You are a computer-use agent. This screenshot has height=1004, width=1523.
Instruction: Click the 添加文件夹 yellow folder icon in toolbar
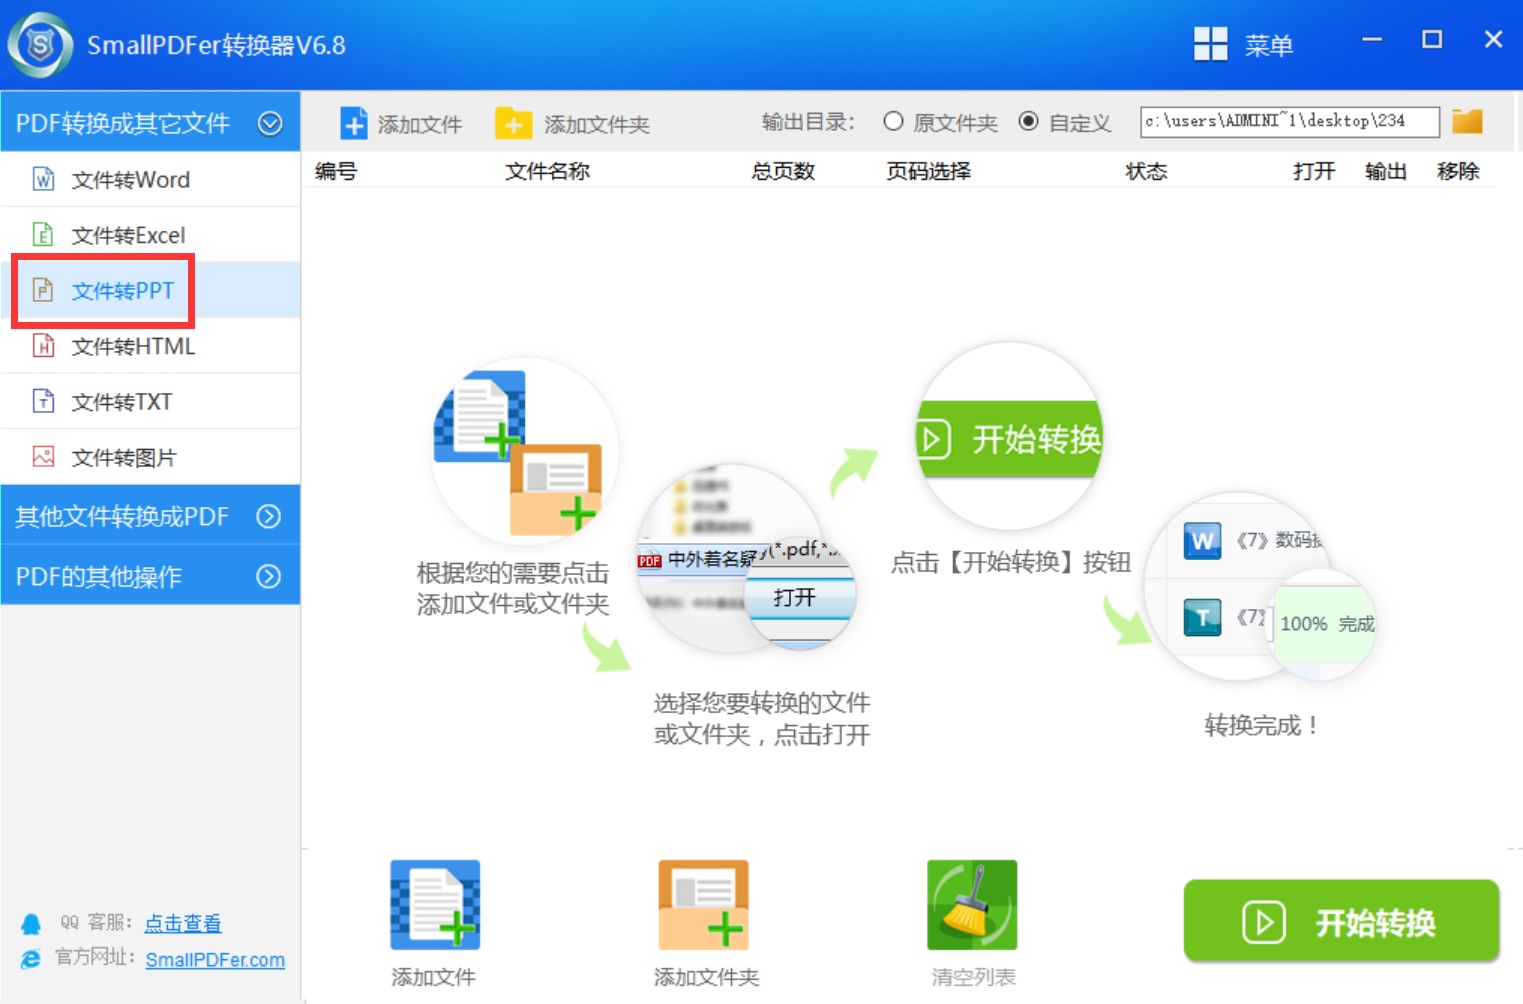[513, 123]
